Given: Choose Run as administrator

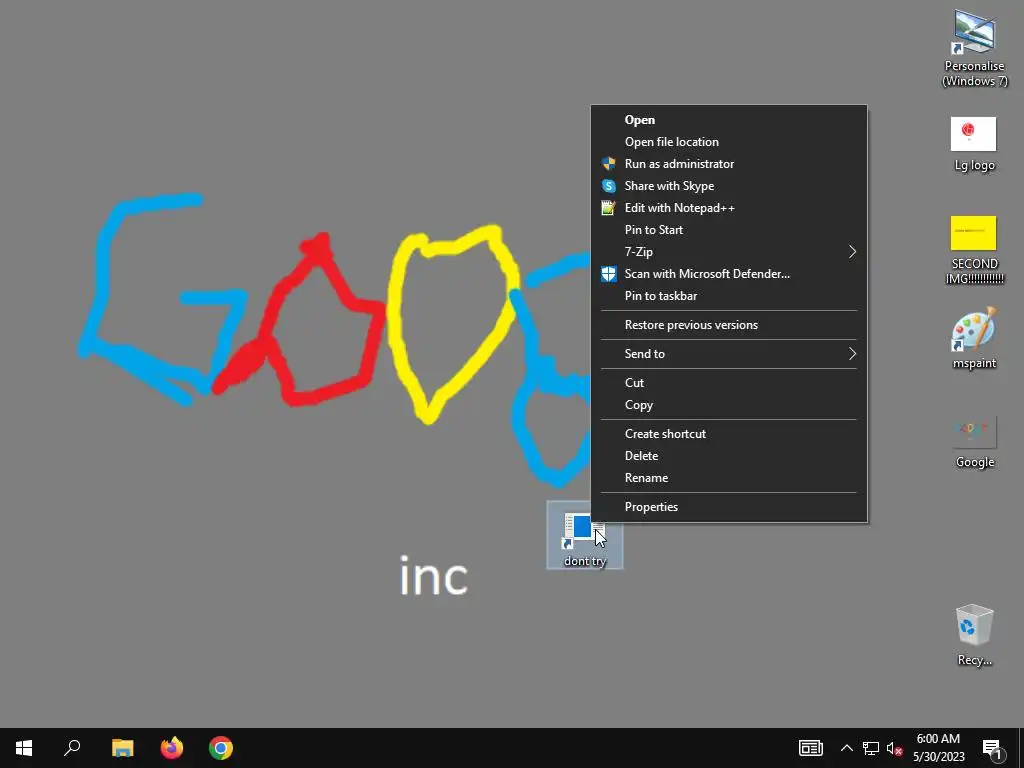Looking at the screenshot, I should tap(729, 164).
